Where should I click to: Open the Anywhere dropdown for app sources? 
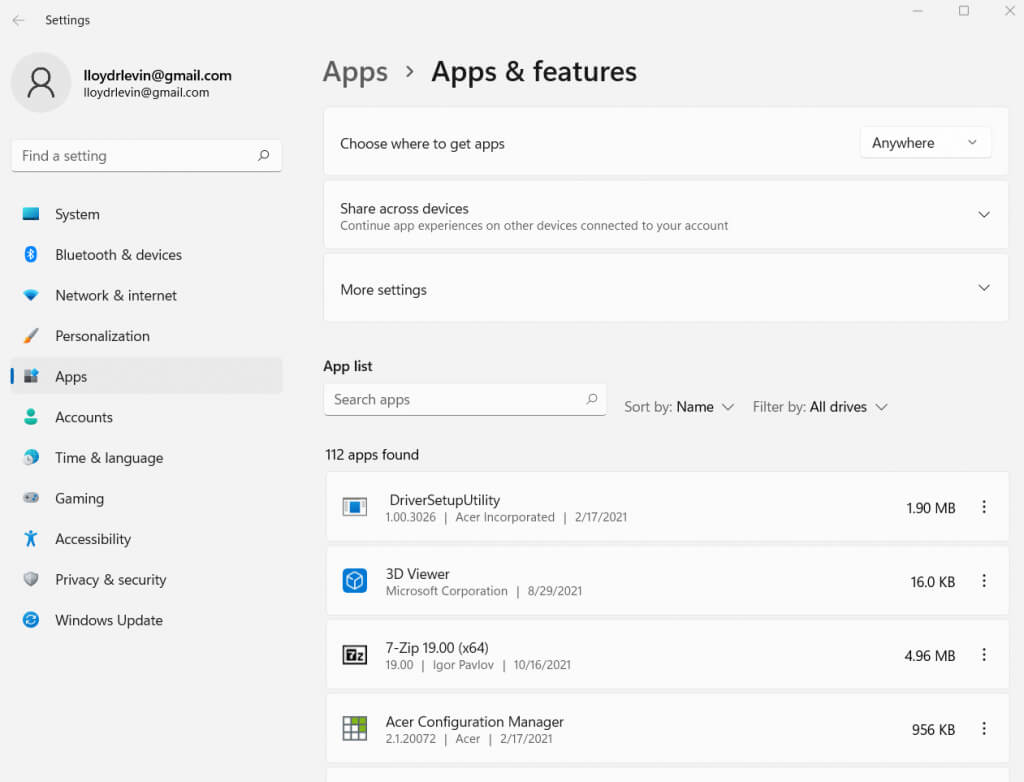coord(925,143)
